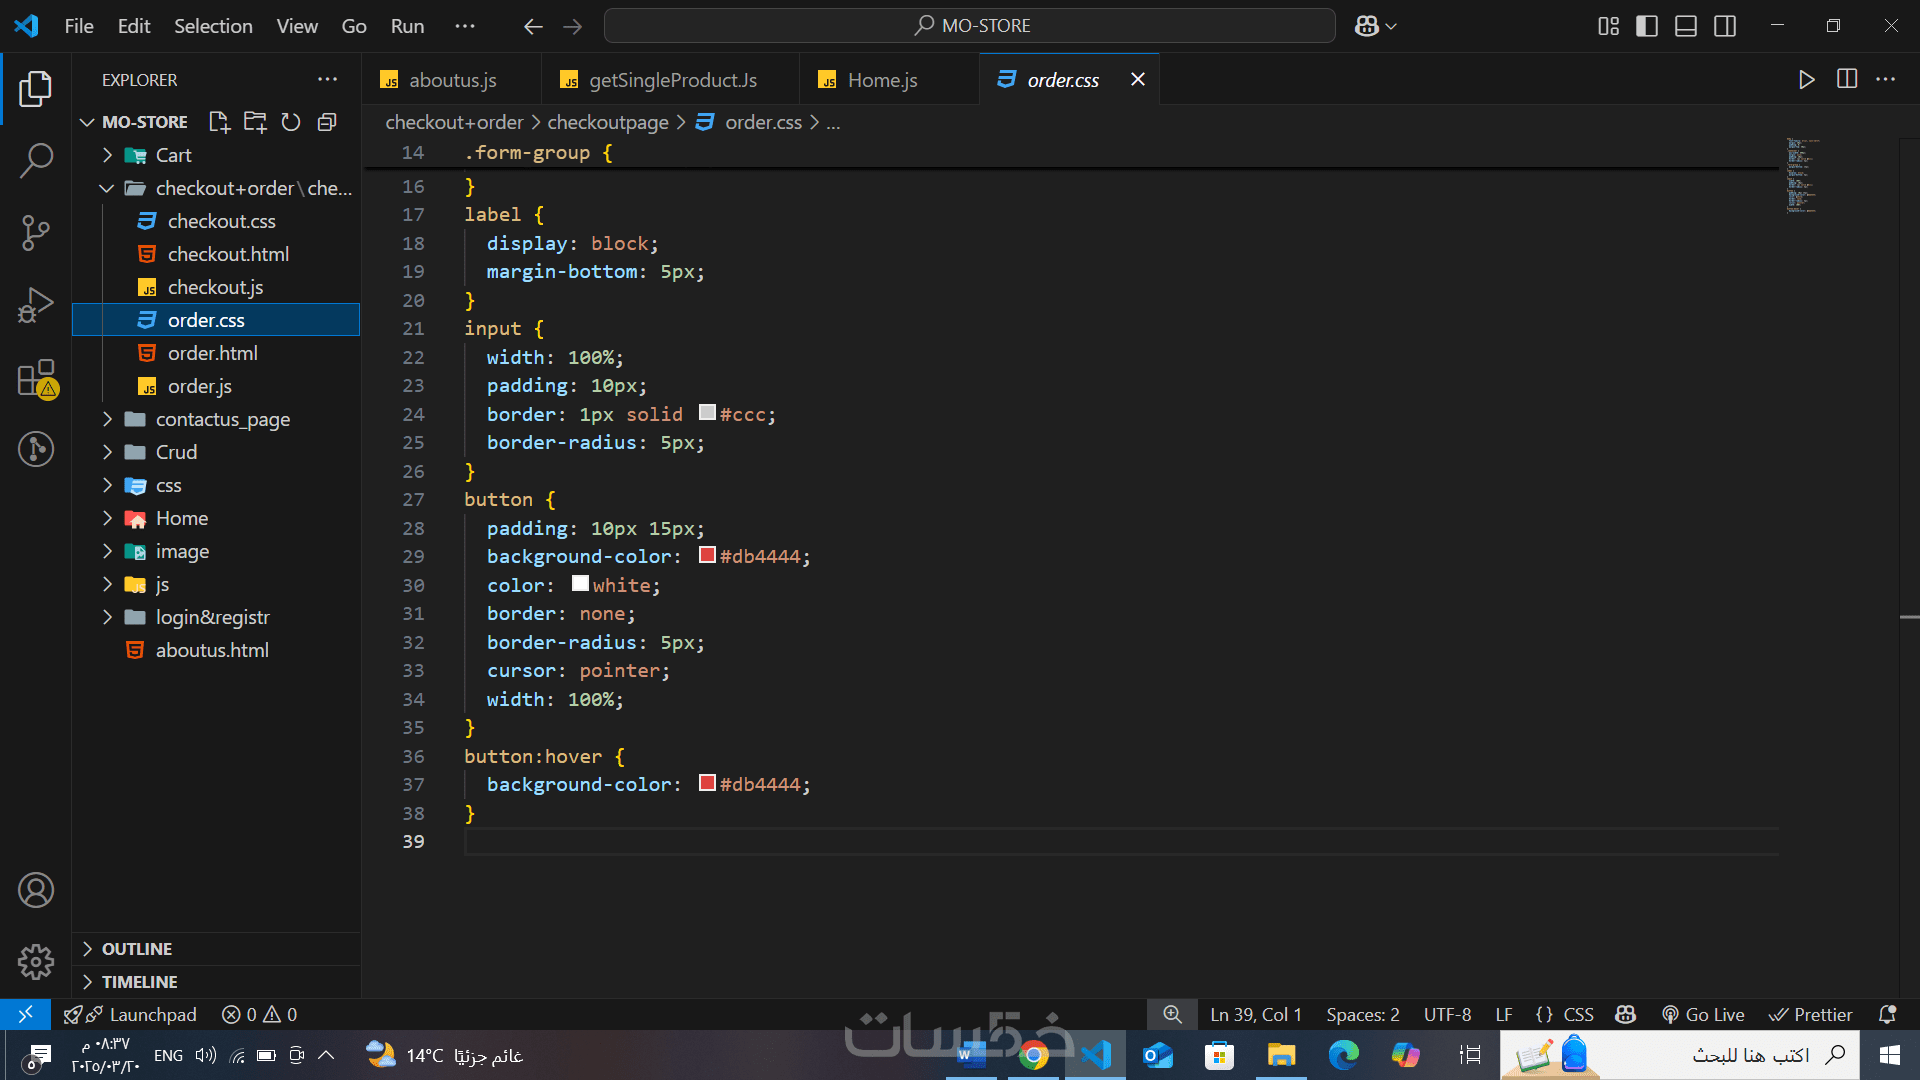Screen dimensions: 1920x1080
Task: Open the Extensions view
Action: (36, 379)
